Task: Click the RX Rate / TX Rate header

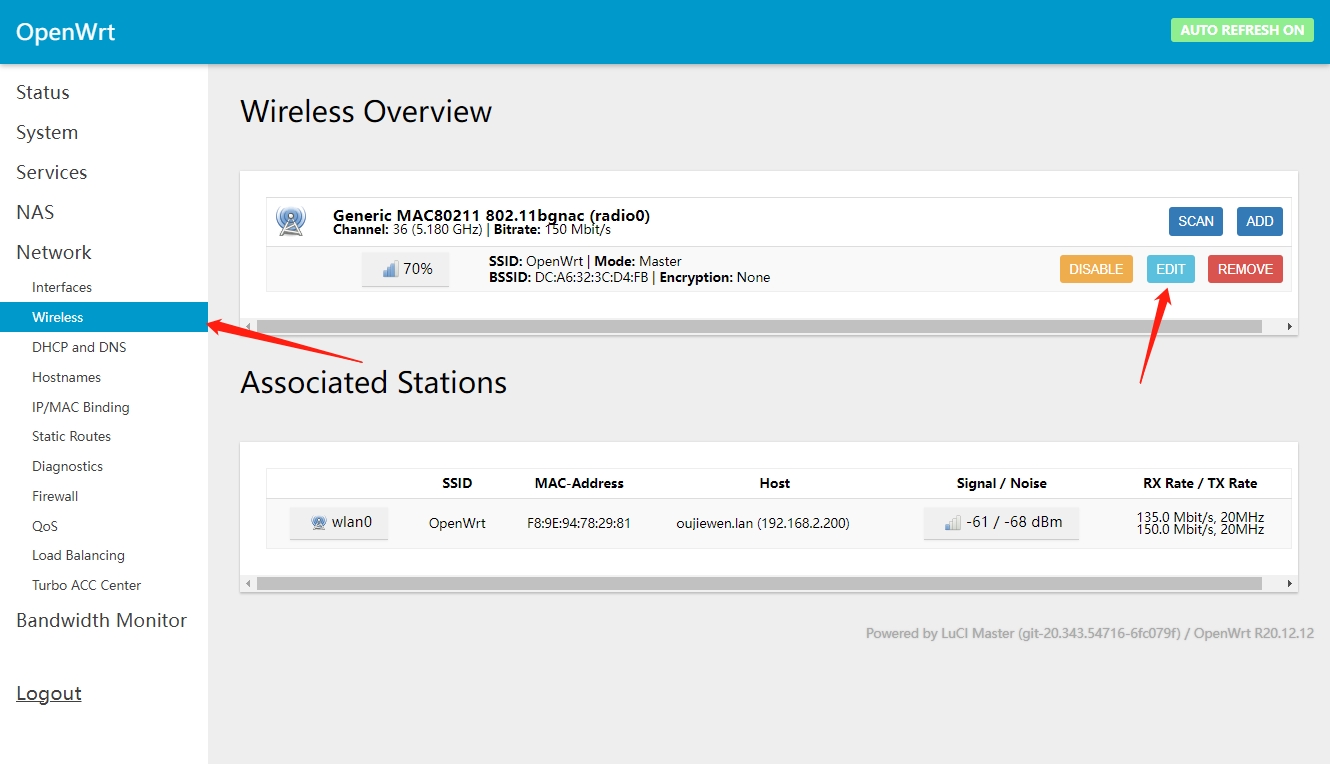Action: coord(1200,483)
